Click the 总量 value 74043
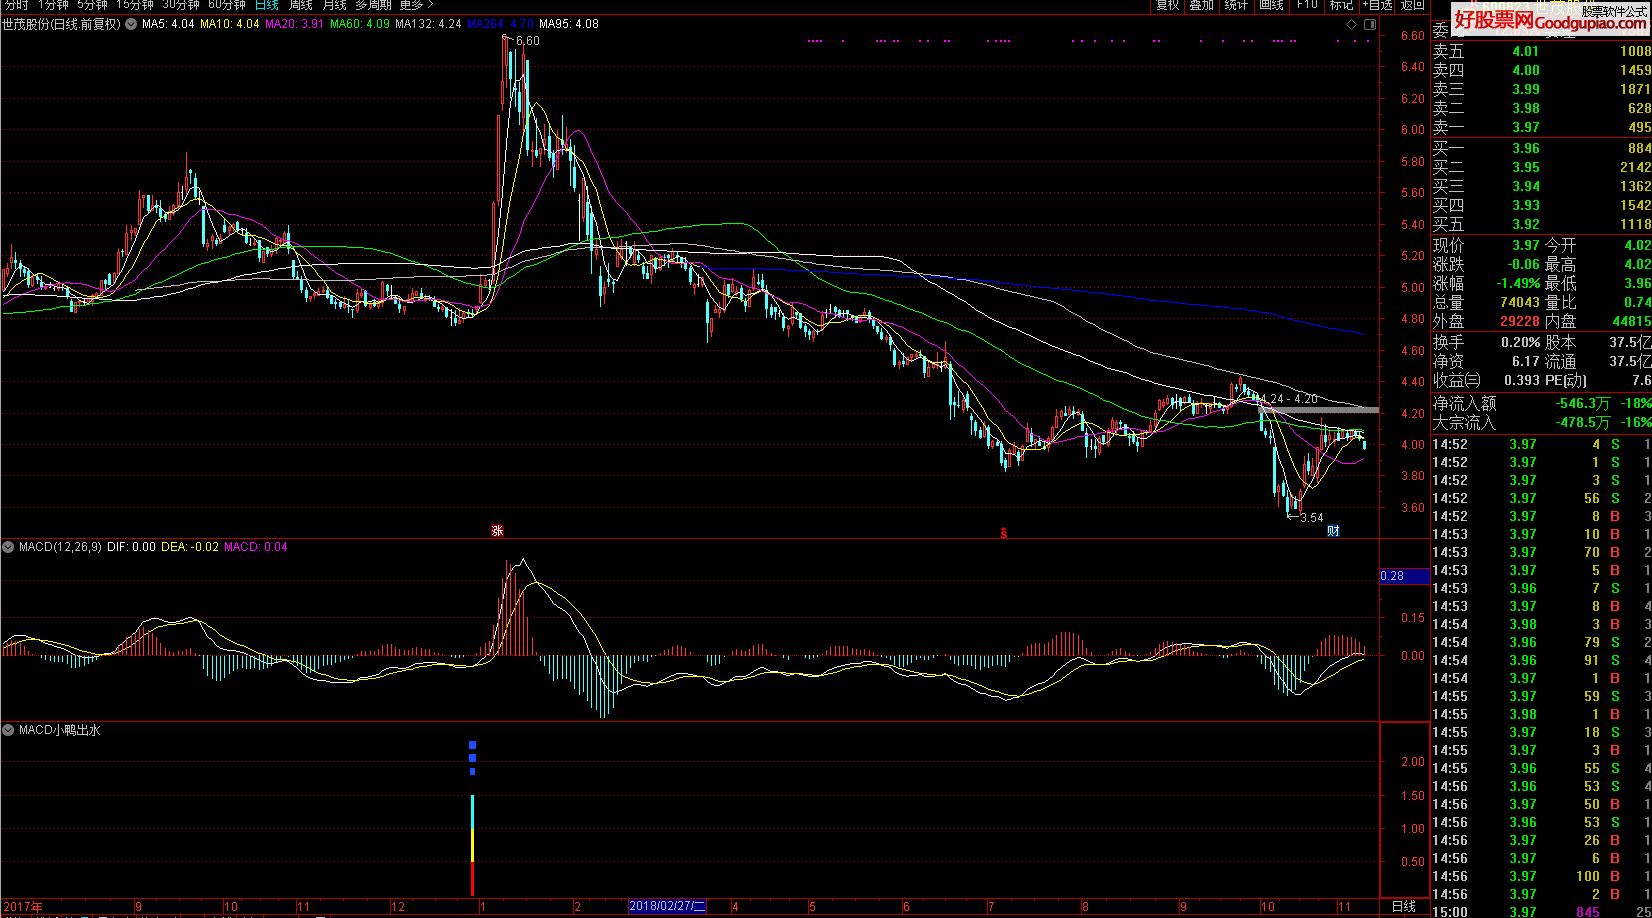1652x918 pixels. pyautogui.click(x=1520, y=302)
